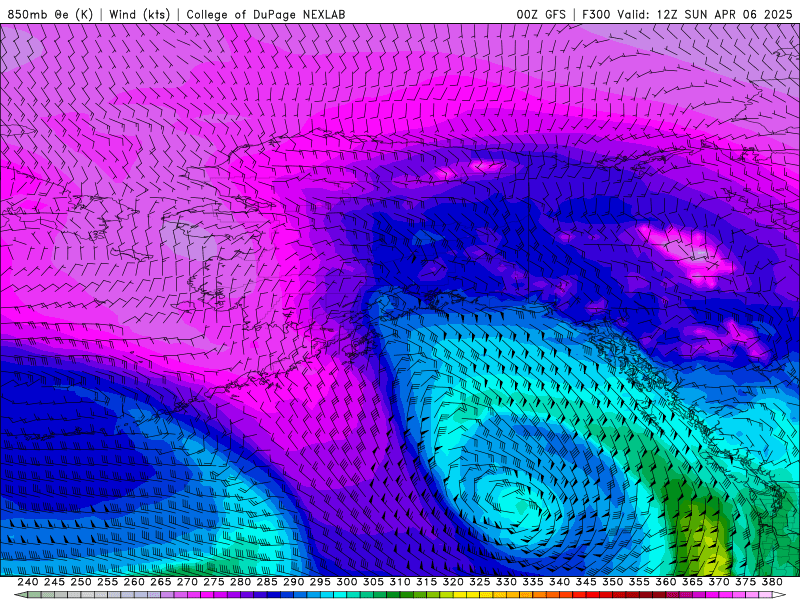Click the 340 colorbar value
Viewport: 800px width, 600px height.
559,582
